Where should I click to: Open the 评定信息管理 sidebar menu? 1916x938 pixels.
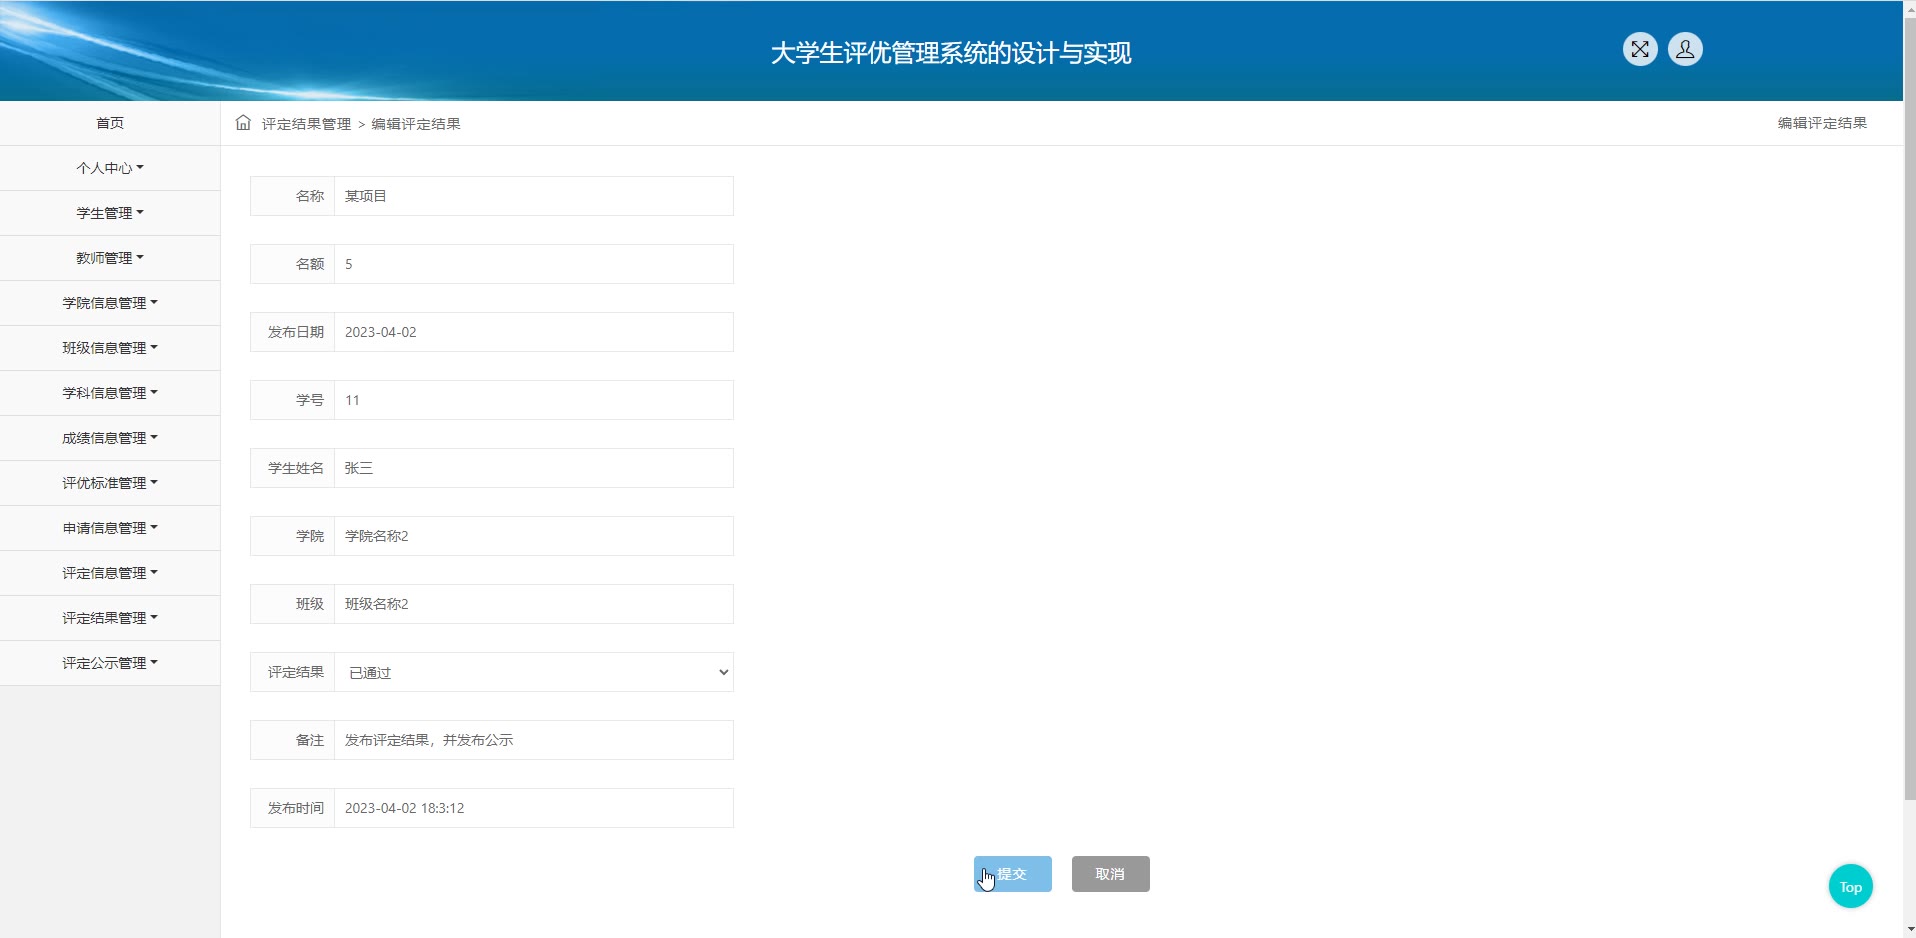(x=110, y=573)
